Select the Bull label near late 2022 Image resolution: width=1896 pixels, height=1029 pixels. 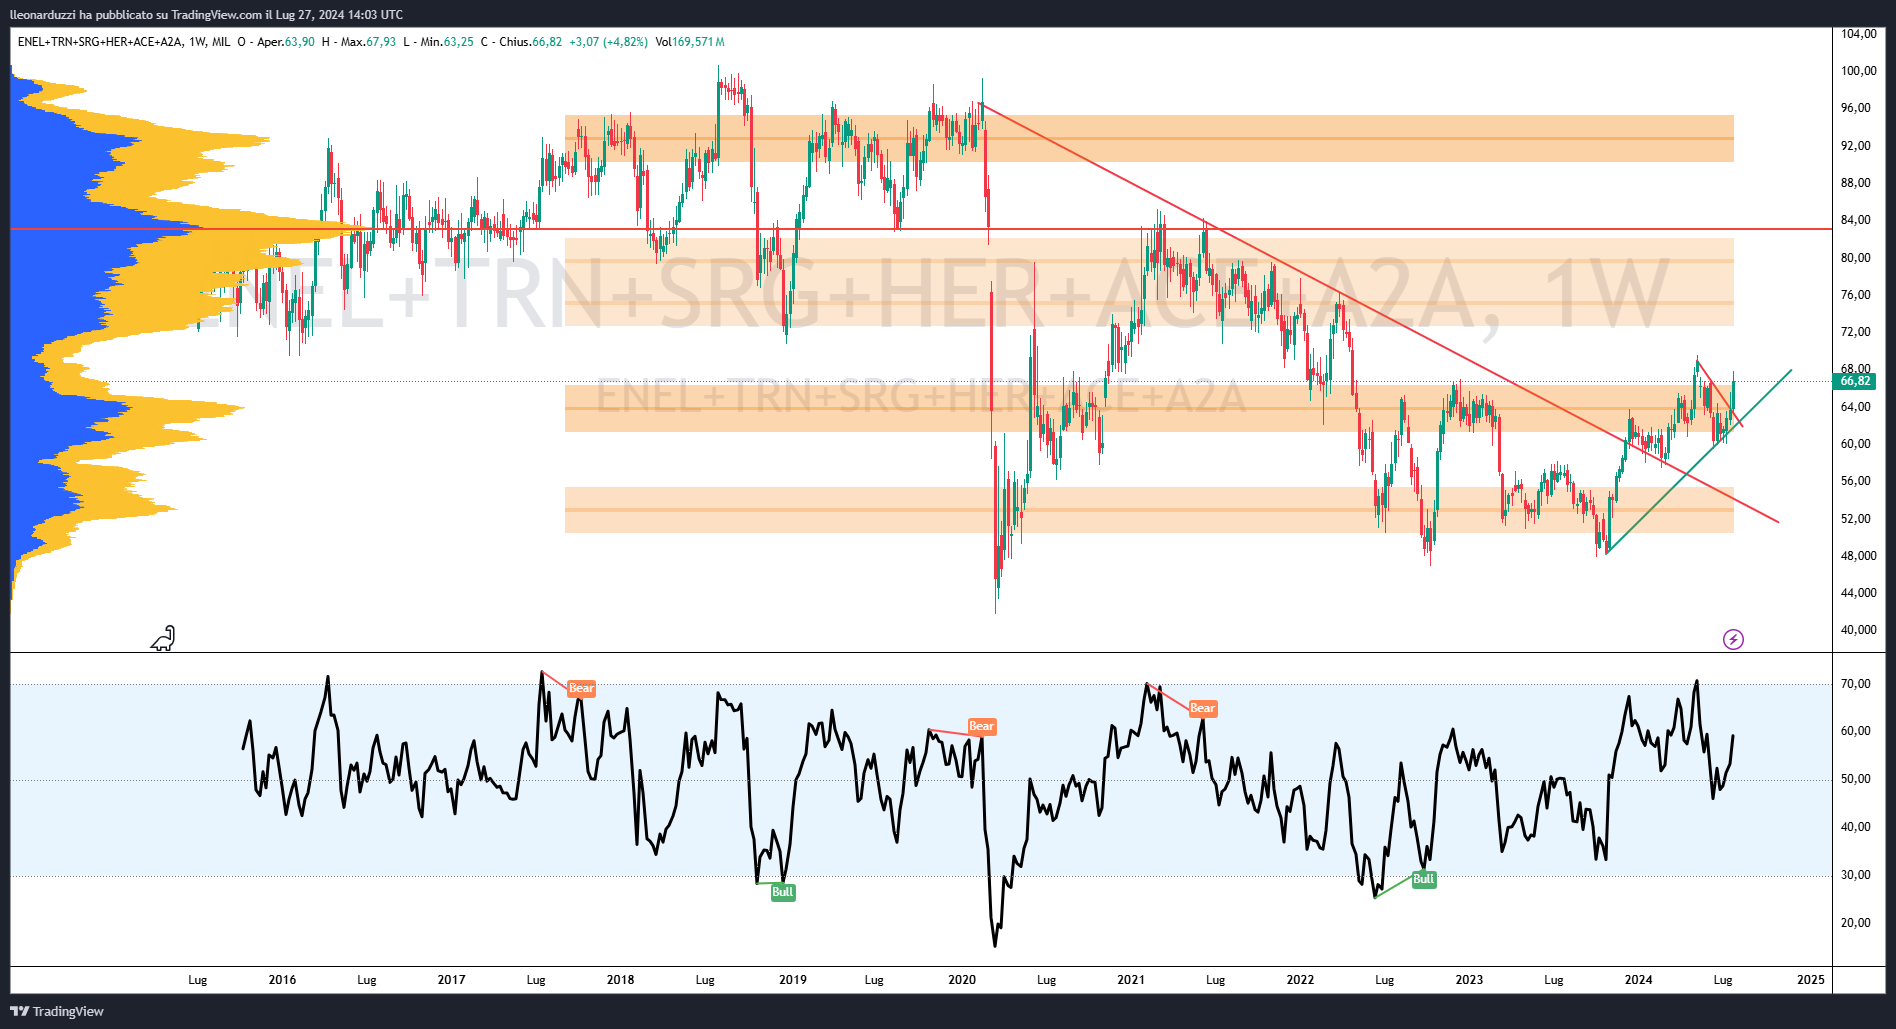1423,879
